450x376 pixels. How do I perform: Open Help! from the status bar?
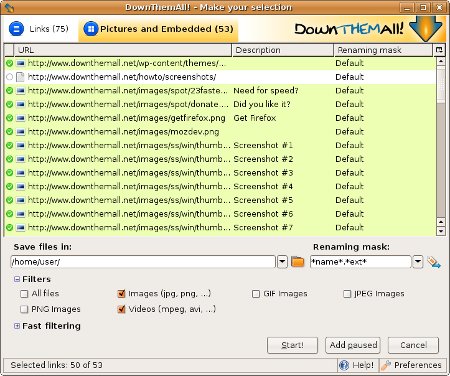pos(357,365)
